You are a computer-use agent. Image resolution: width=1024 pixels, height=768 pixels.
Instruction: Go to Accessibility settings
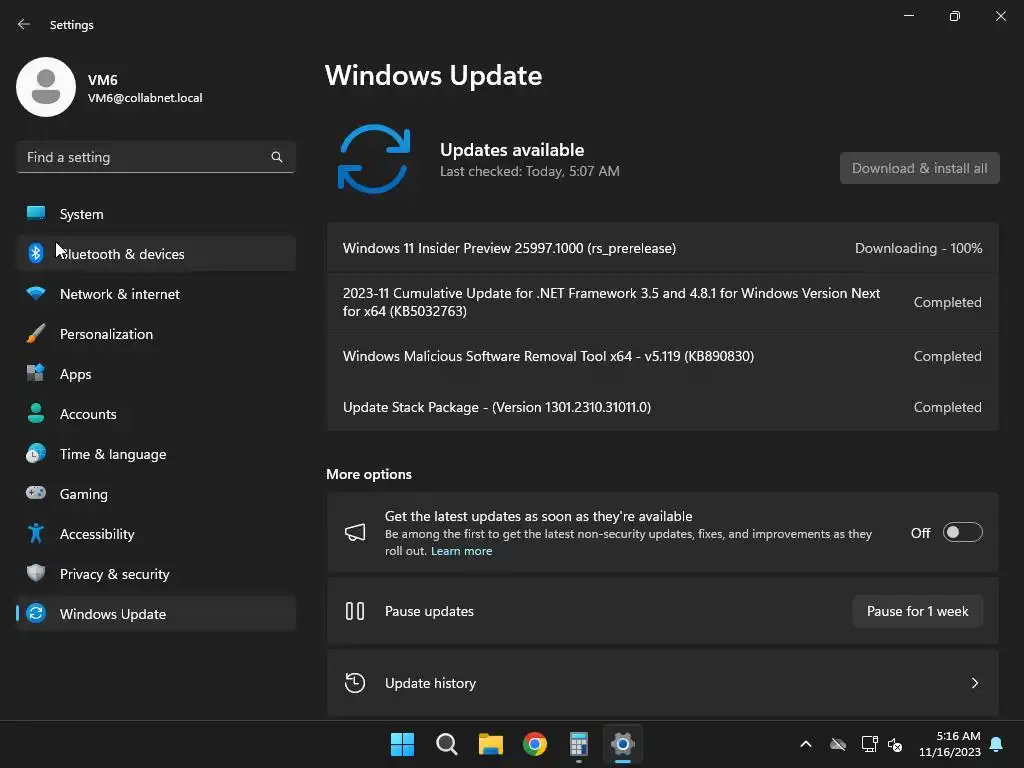pos(156,534)
